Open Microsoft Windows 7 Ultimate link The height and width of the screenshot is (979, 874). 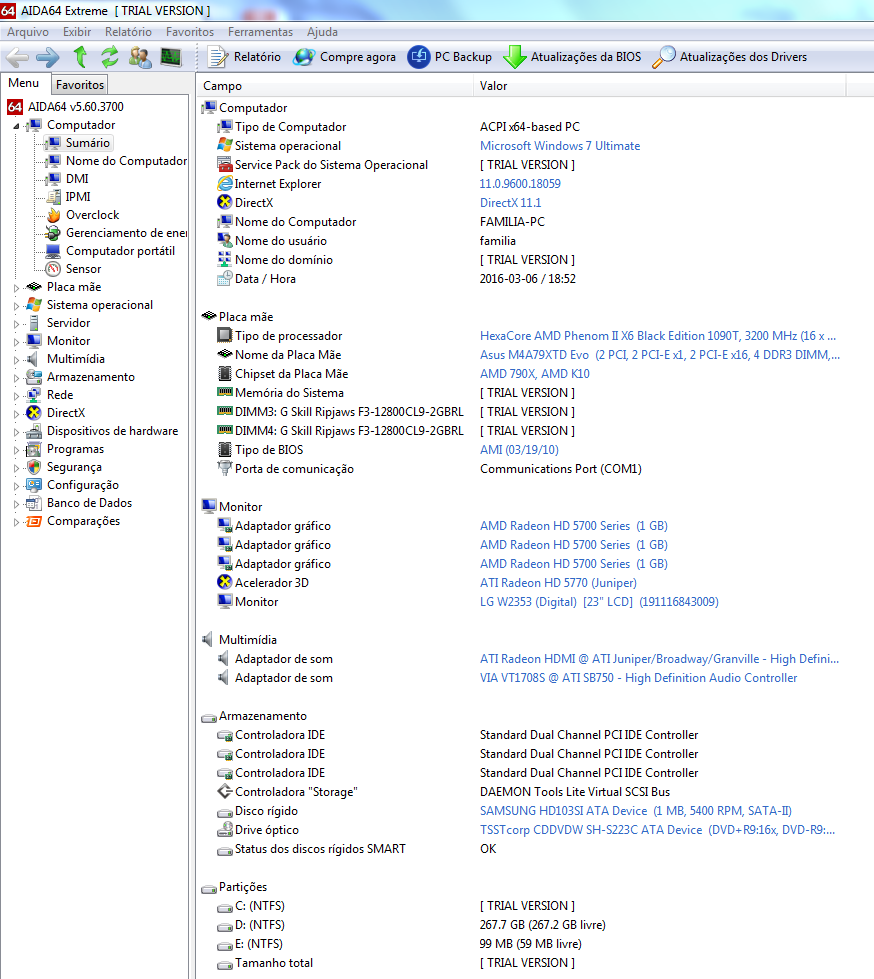click(x=560, y=146)
